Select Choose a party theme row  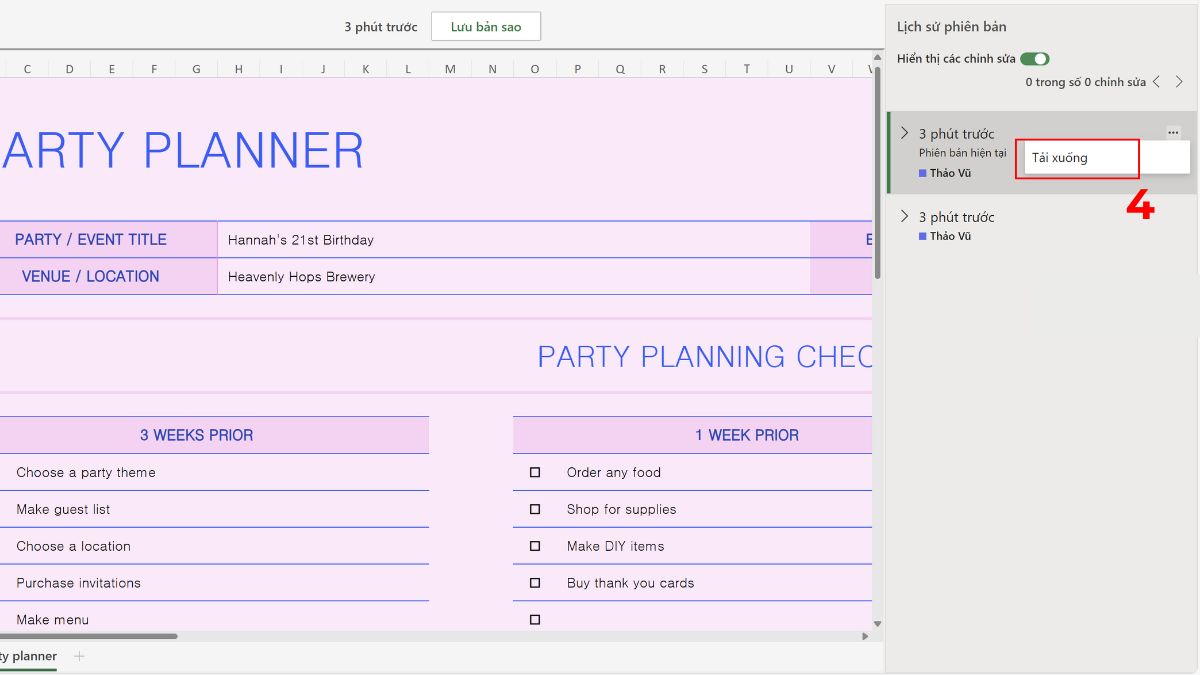[214, 472]
